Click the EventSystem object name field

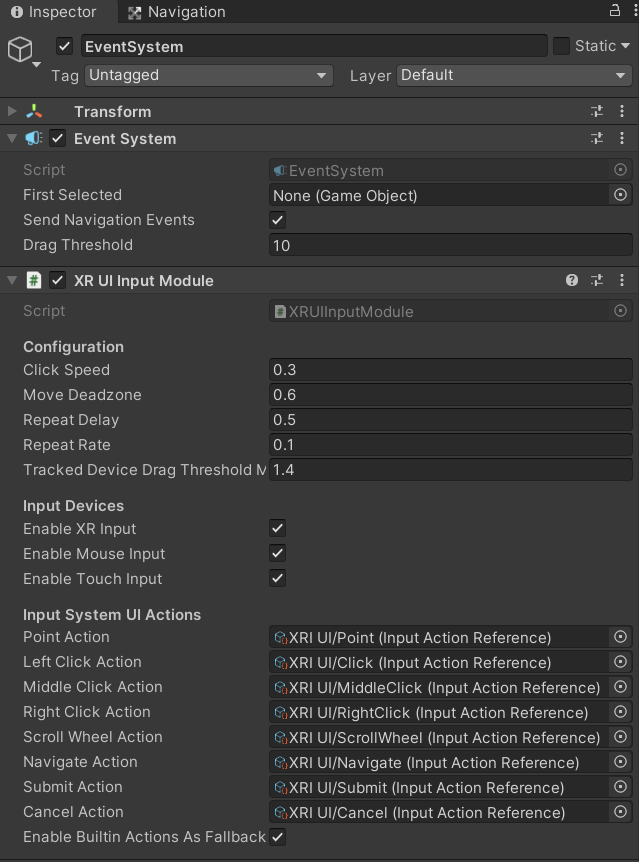[x=313, y=46]
